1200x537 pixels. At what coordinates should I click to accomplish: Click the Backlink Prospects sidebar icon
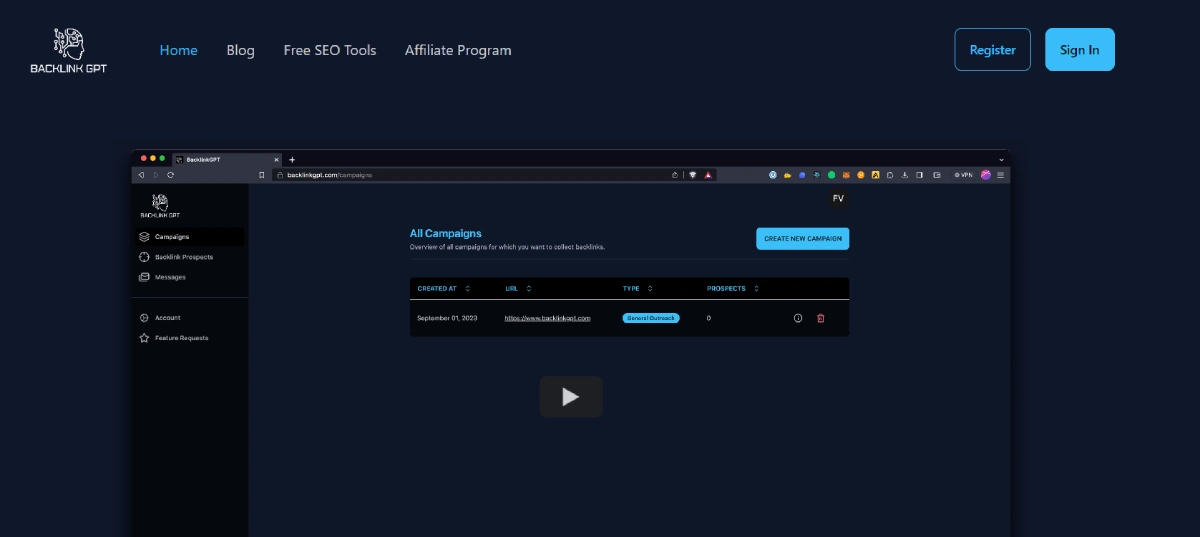145,257
